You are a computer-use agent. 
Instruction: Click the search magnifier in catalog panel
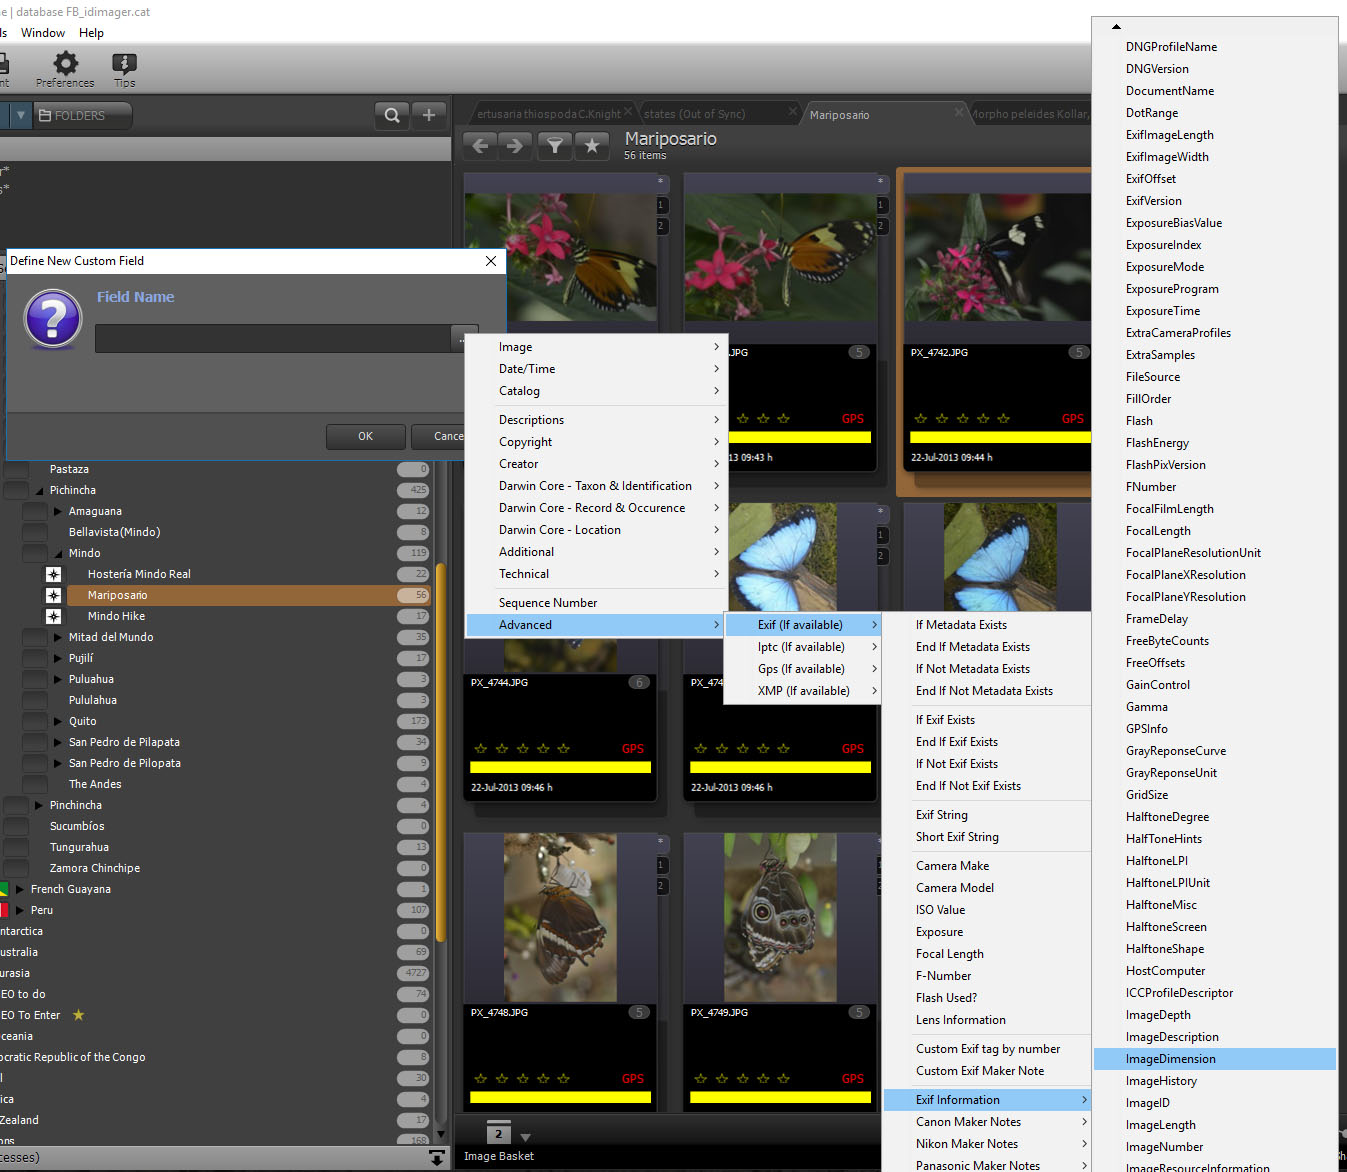(x=392, y=115)
